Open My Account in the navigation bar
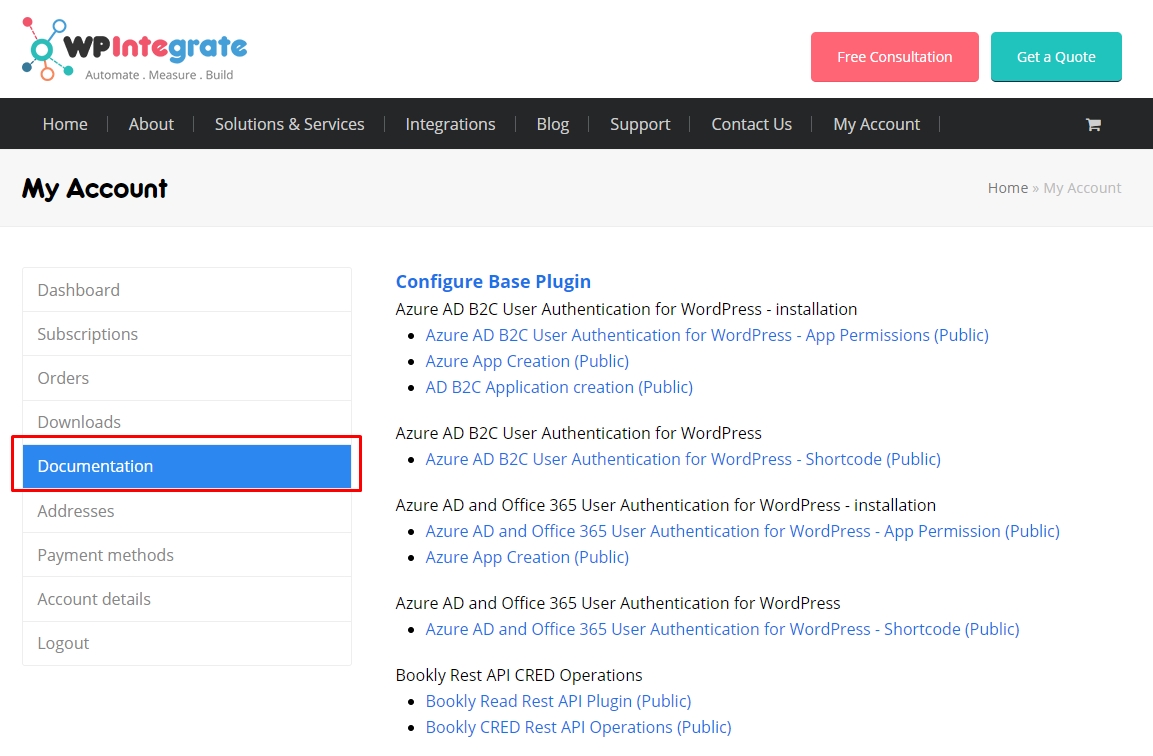Image resolution: width=1153 pixels, height=756 pixels. point(876,124)
